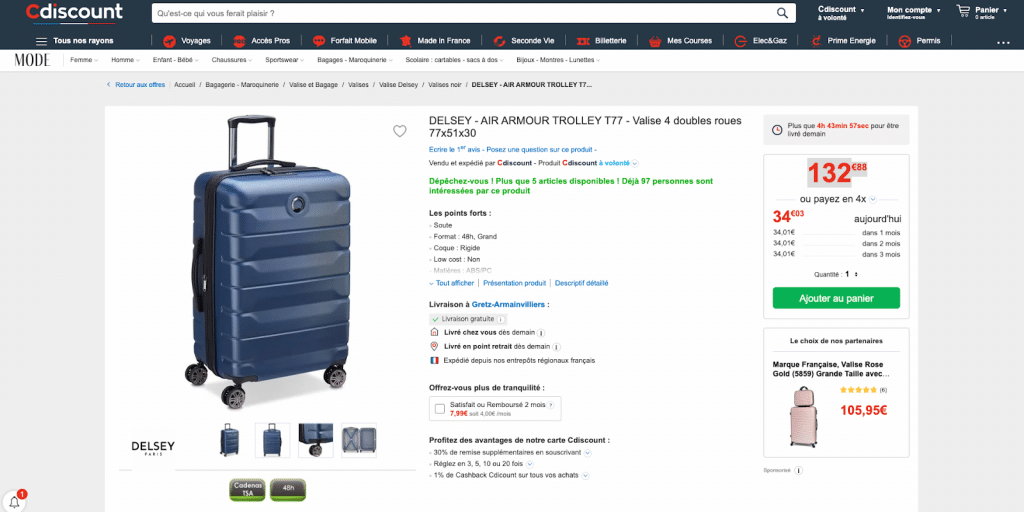Open the shopping cart Panier icon
Viewport: 1024px width, 512px height.
click(963, 10)
